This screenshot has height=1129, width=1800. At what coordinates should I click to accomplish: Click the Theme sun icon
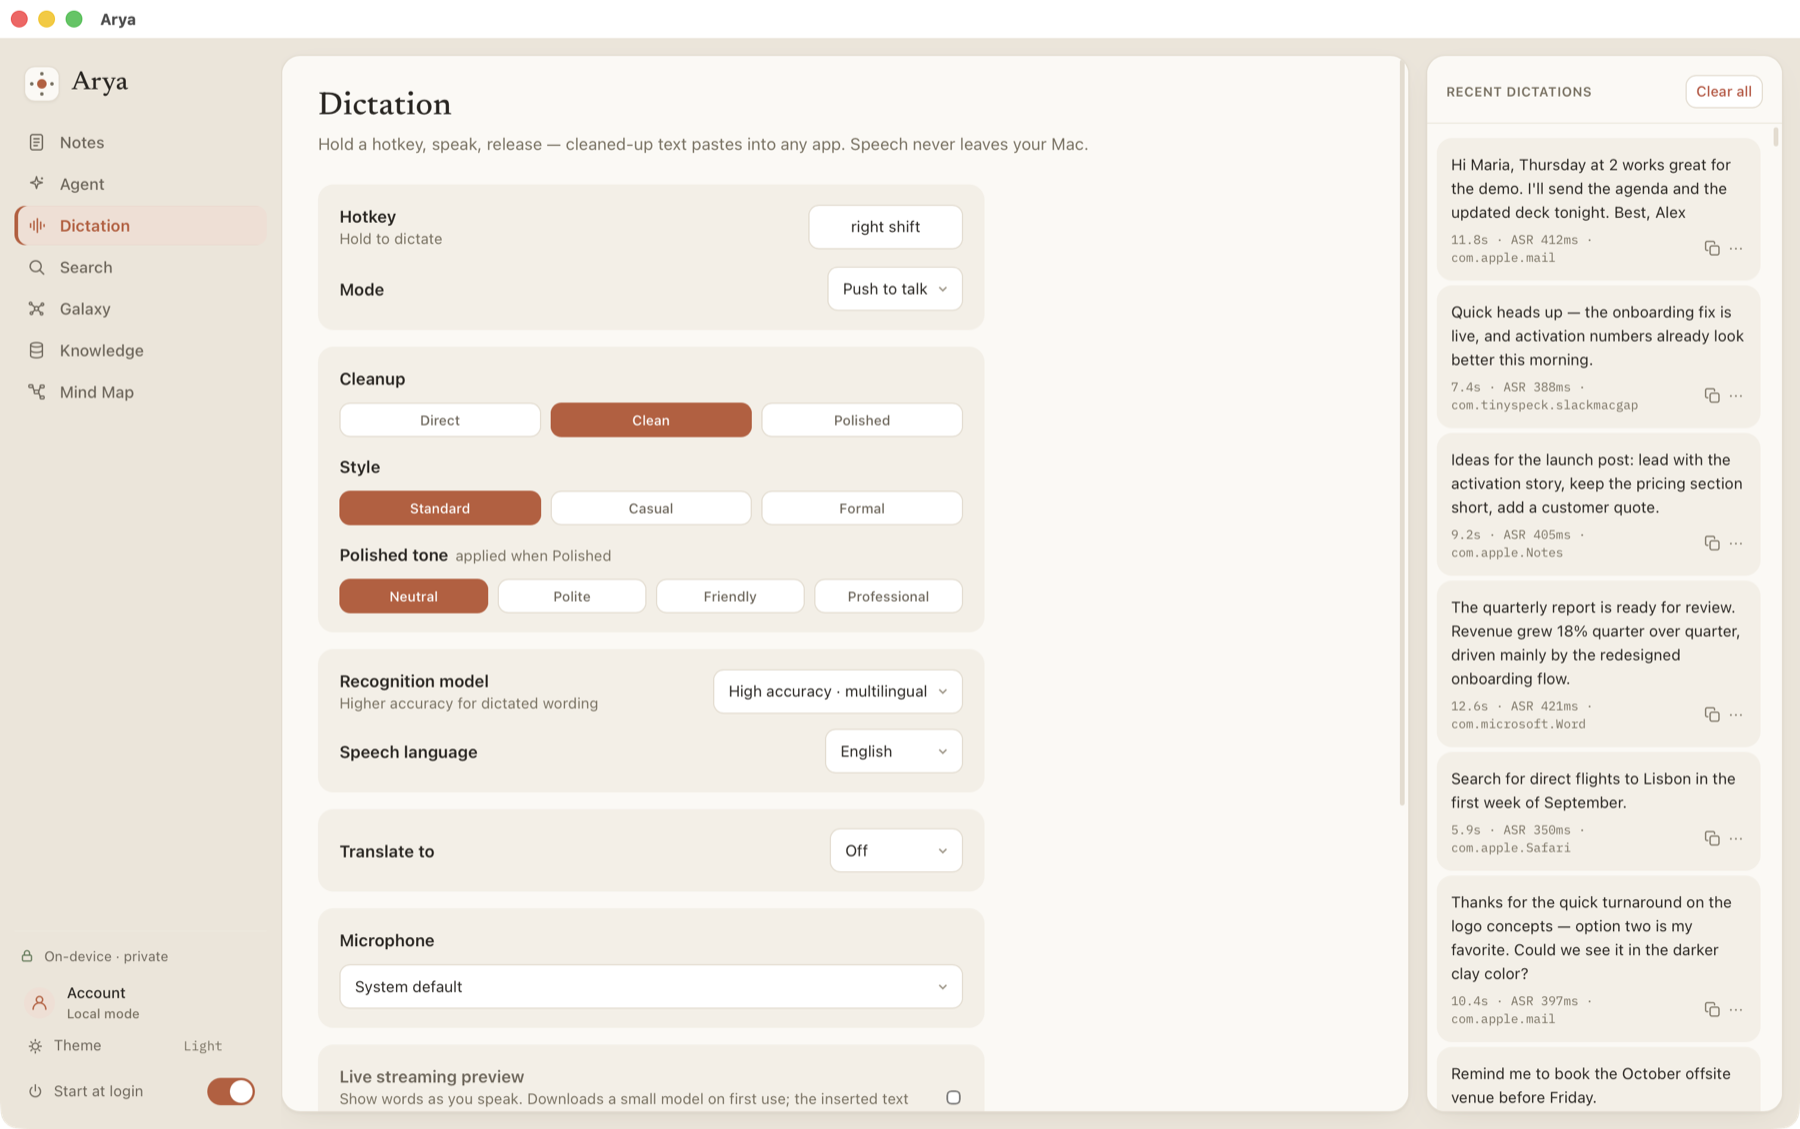(x=35, y=1046)
